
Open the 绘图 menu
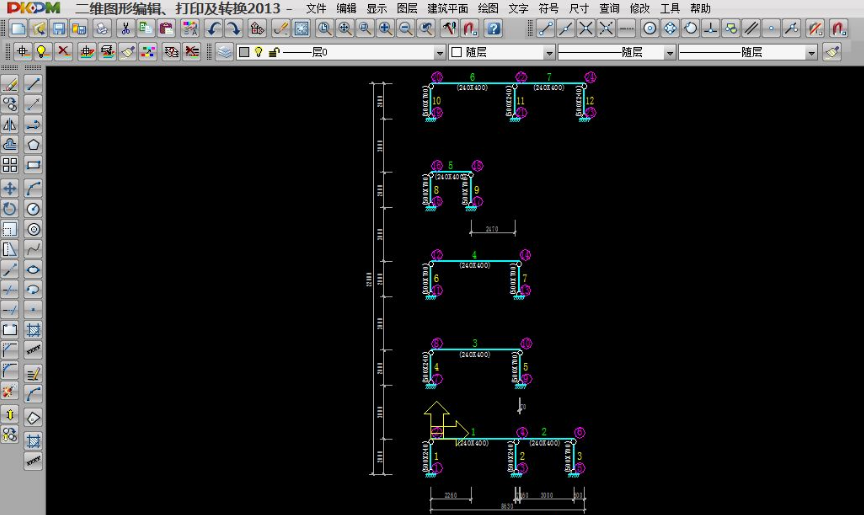[488, 8]
